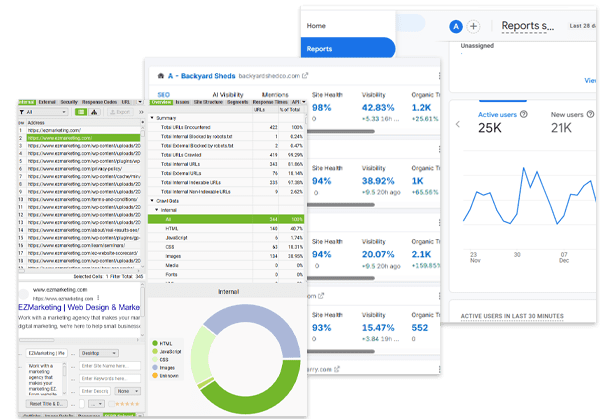Open the Issues tab

click(x=182, y=102)
